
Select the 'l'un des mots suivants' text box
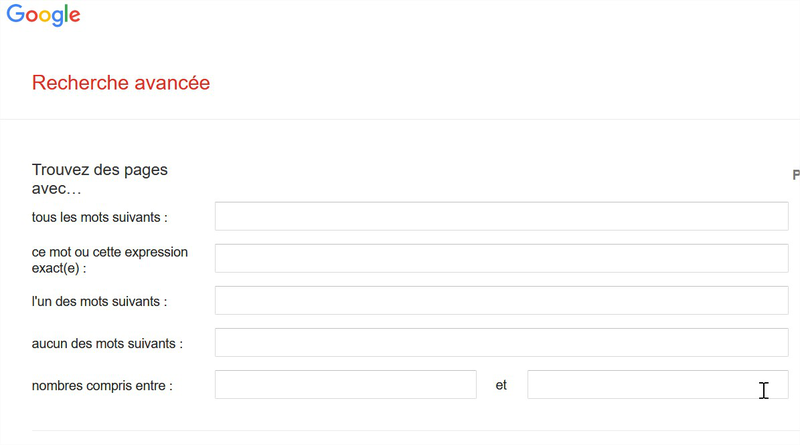click(501, 301)
